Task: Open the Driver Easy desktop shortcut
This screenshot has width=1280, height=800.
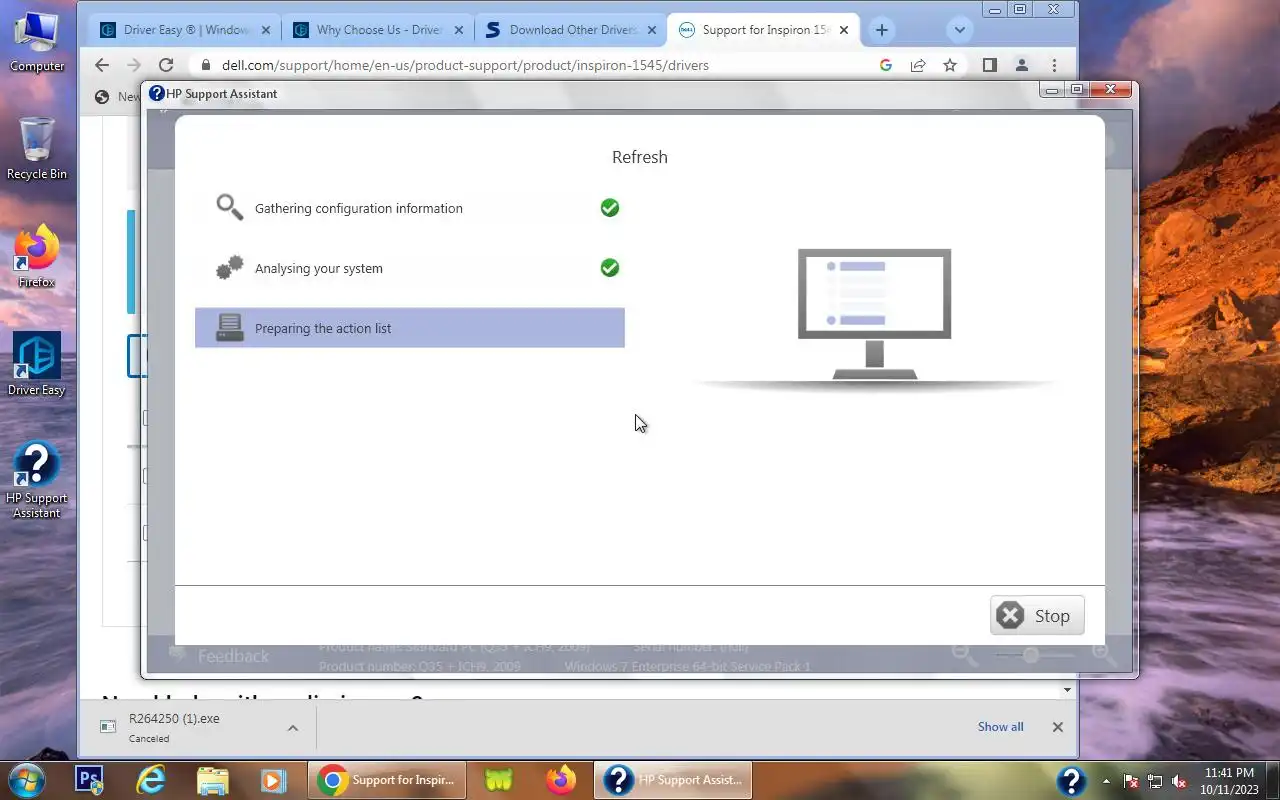Action: coord(37,364)
